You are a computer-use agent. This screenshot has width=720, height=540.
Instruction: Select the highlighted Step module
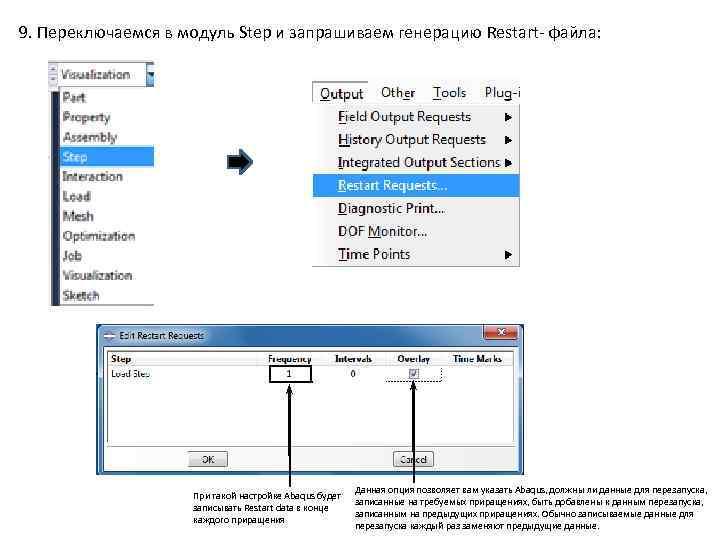[x=107, y=157]
